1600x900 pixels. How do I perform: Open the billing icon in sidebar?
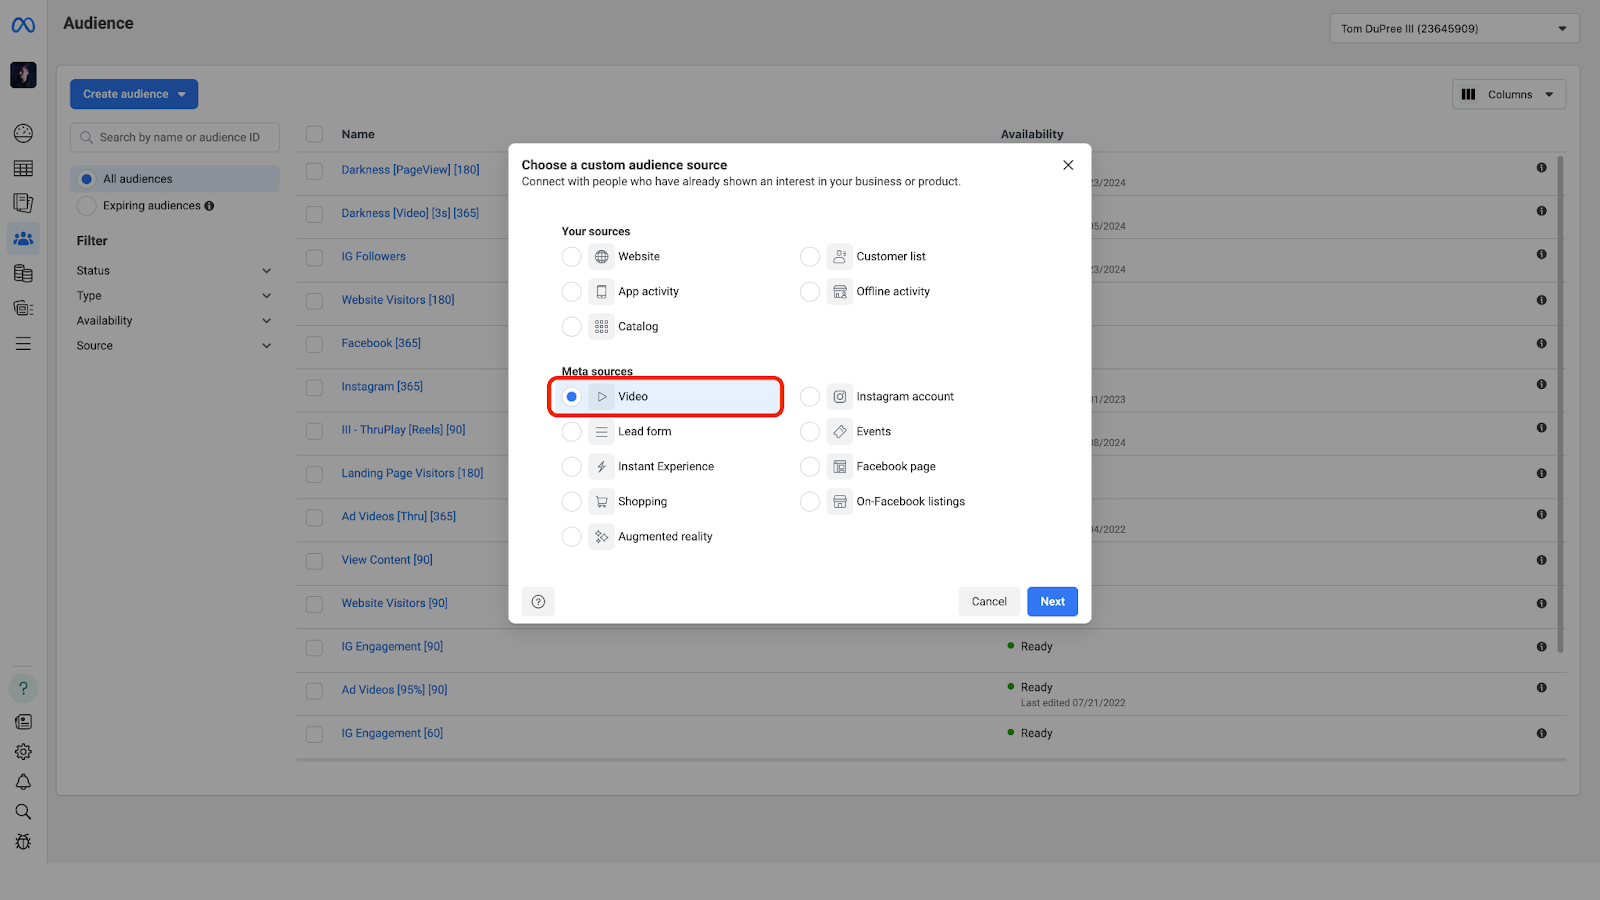pyautogui.click(x=23, y=273)
